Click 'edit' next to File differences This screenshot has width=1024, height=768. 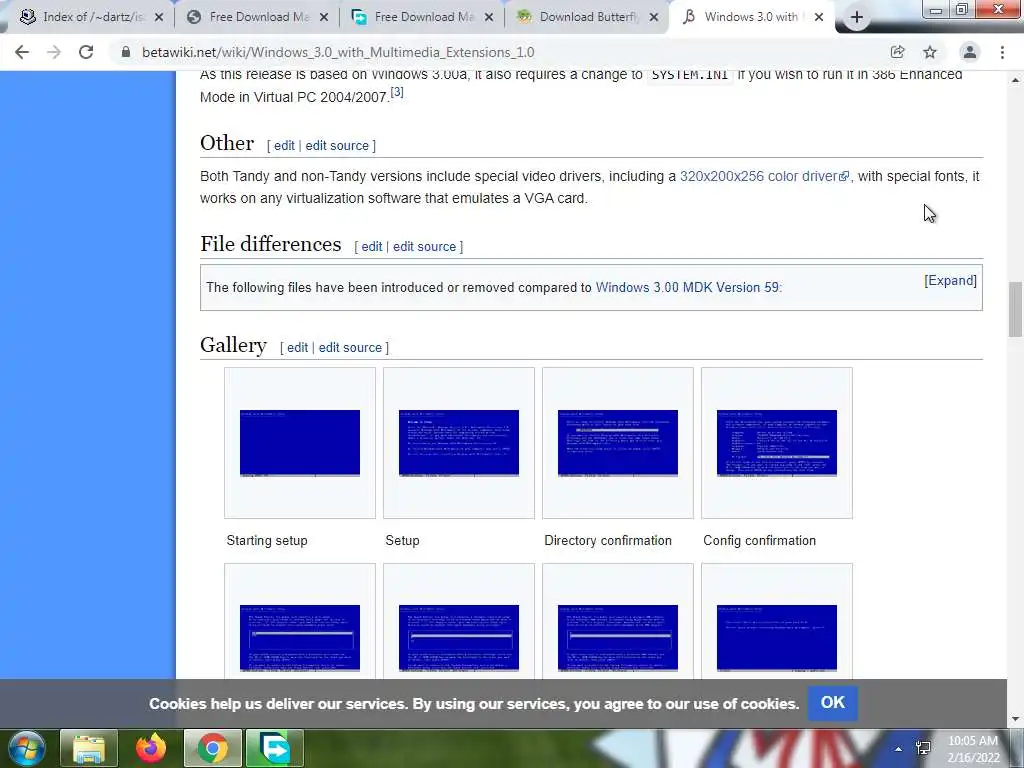tap(372, 247)
